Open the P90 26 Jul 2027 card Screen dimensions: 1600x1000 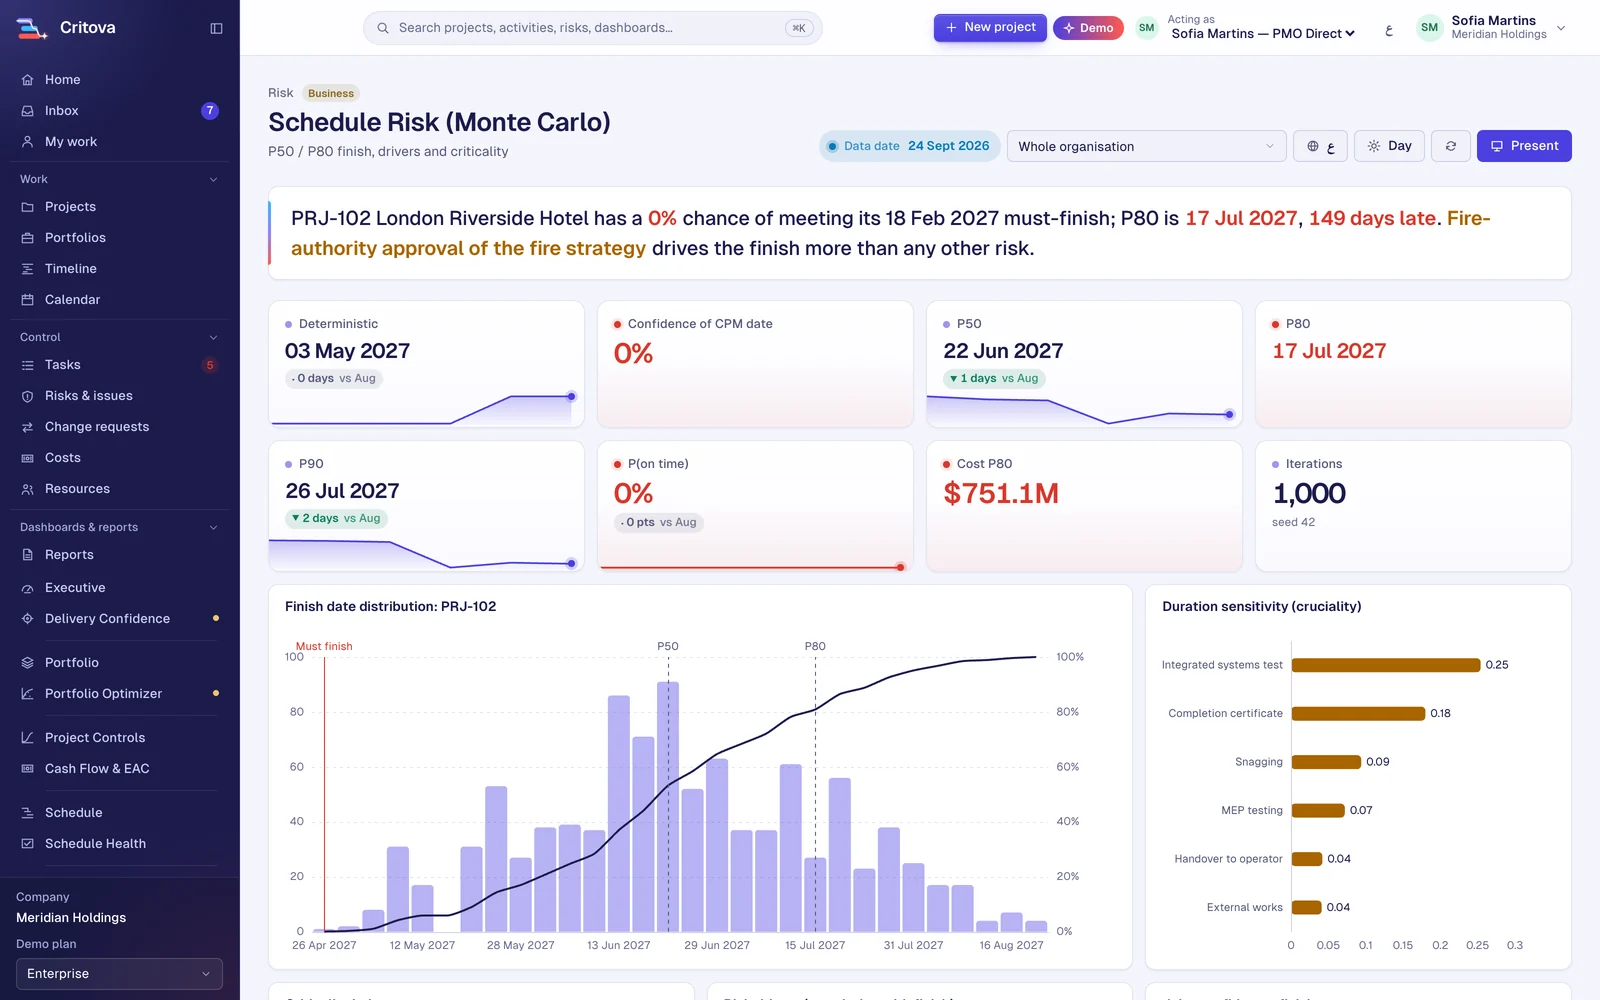tap(426, 507)
